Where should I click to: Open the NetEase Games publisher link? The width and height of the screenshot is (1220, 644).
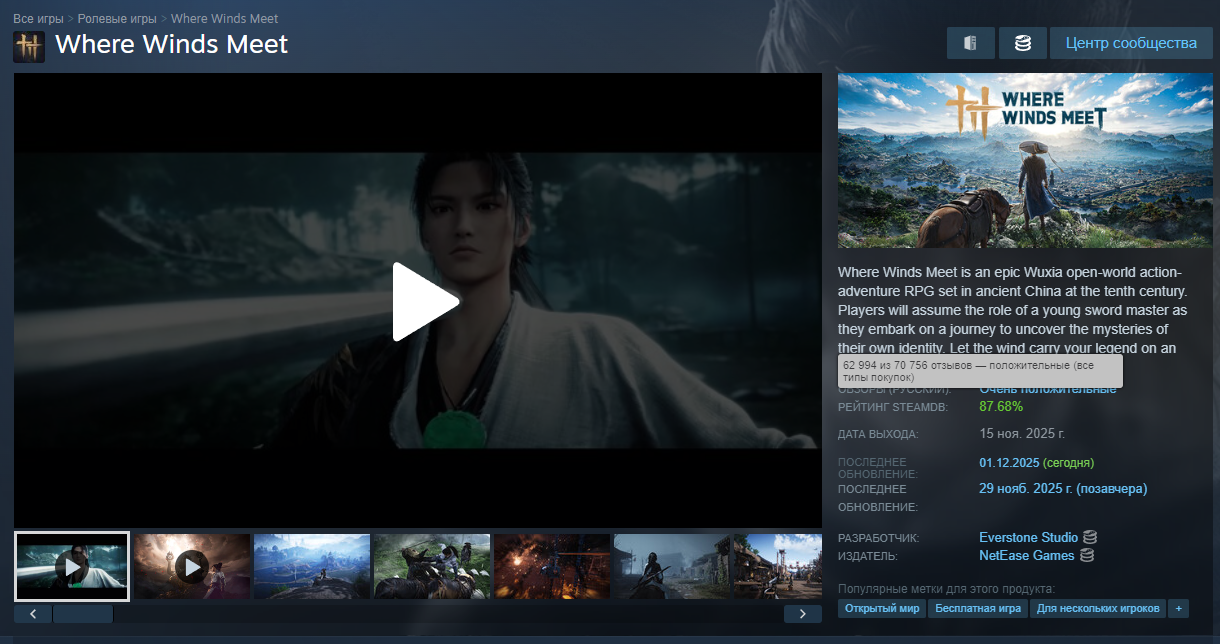1026,556
